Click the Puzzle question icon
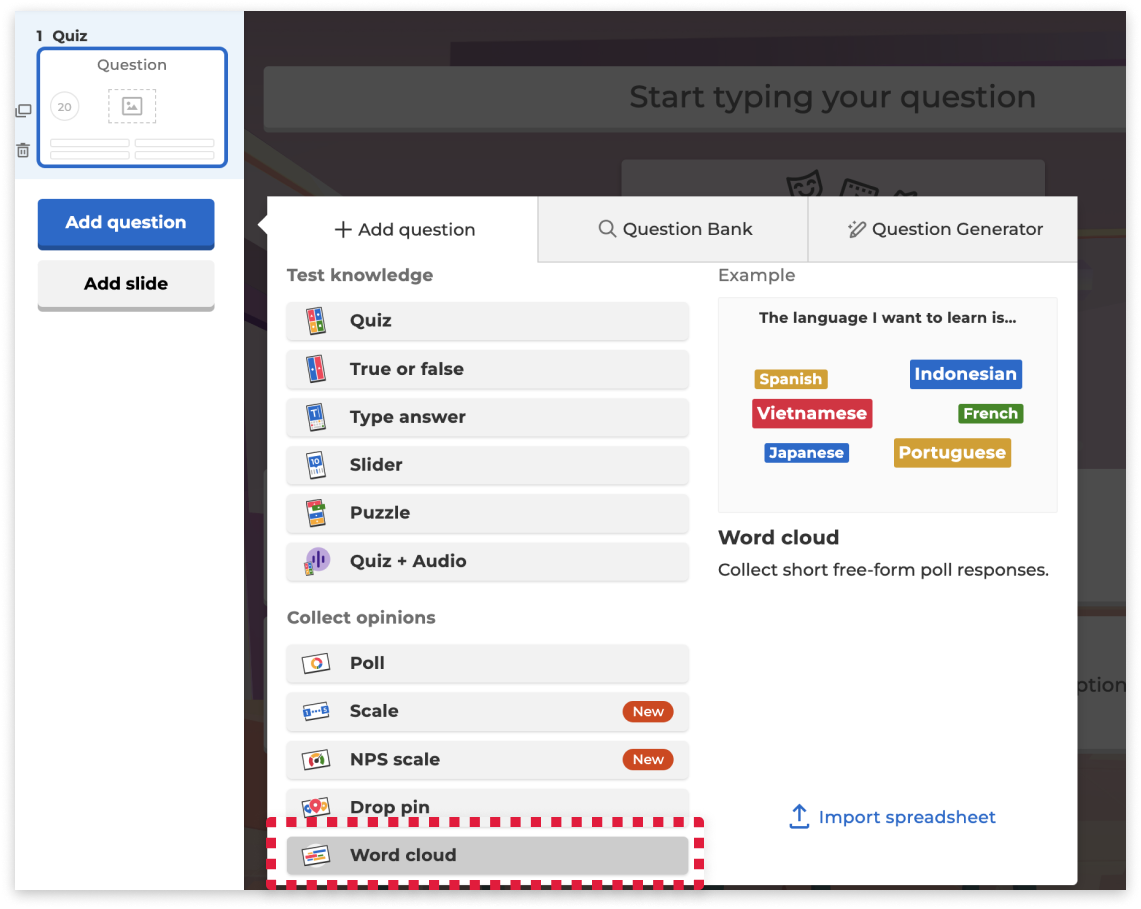The image size is (1141, 909). (x=315, y=513)
